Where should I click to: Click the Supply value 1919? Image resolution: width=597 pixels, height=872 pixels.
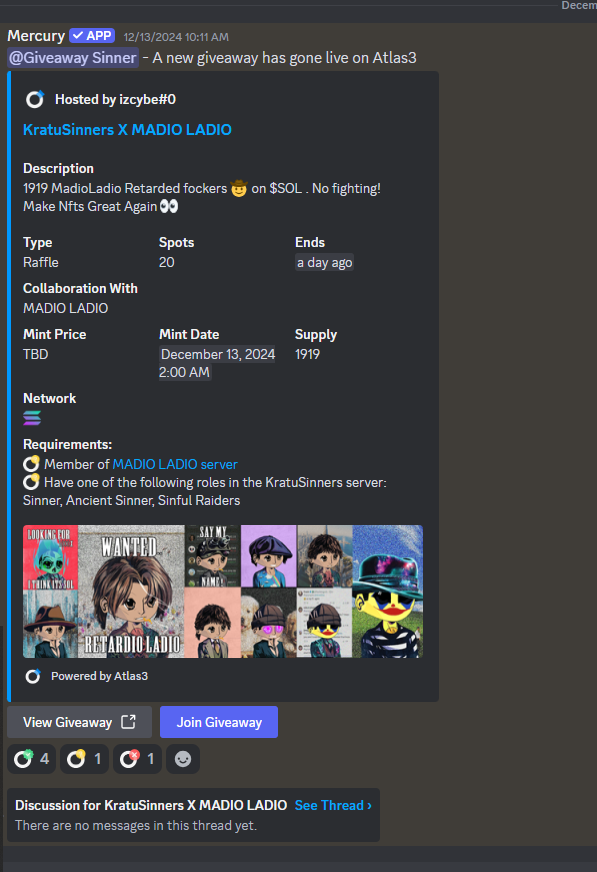(307, 354)
